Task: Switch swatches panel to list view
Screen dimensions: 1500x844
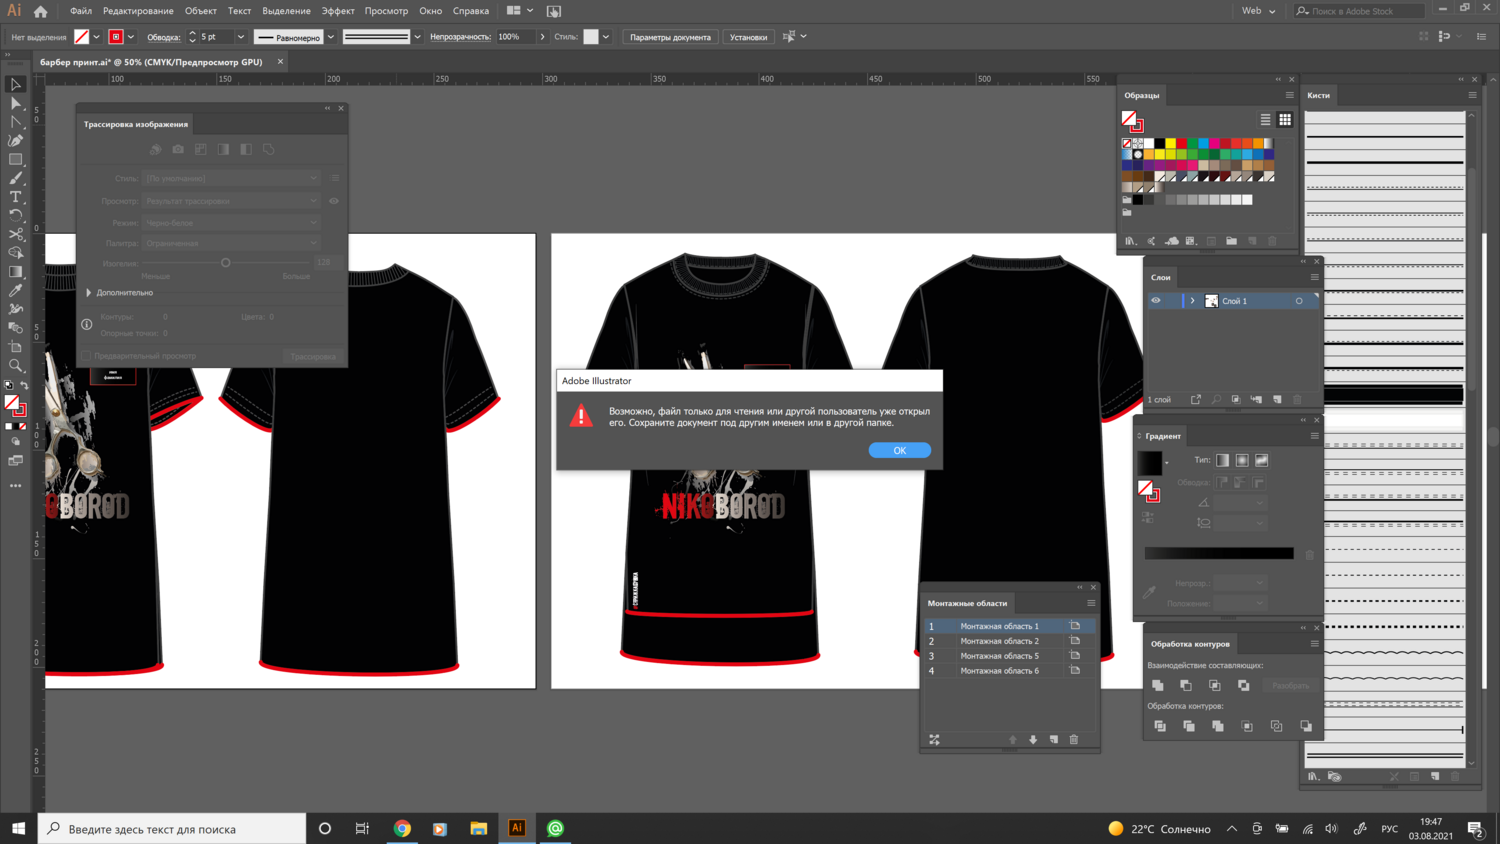Action: coord(1265,120)
